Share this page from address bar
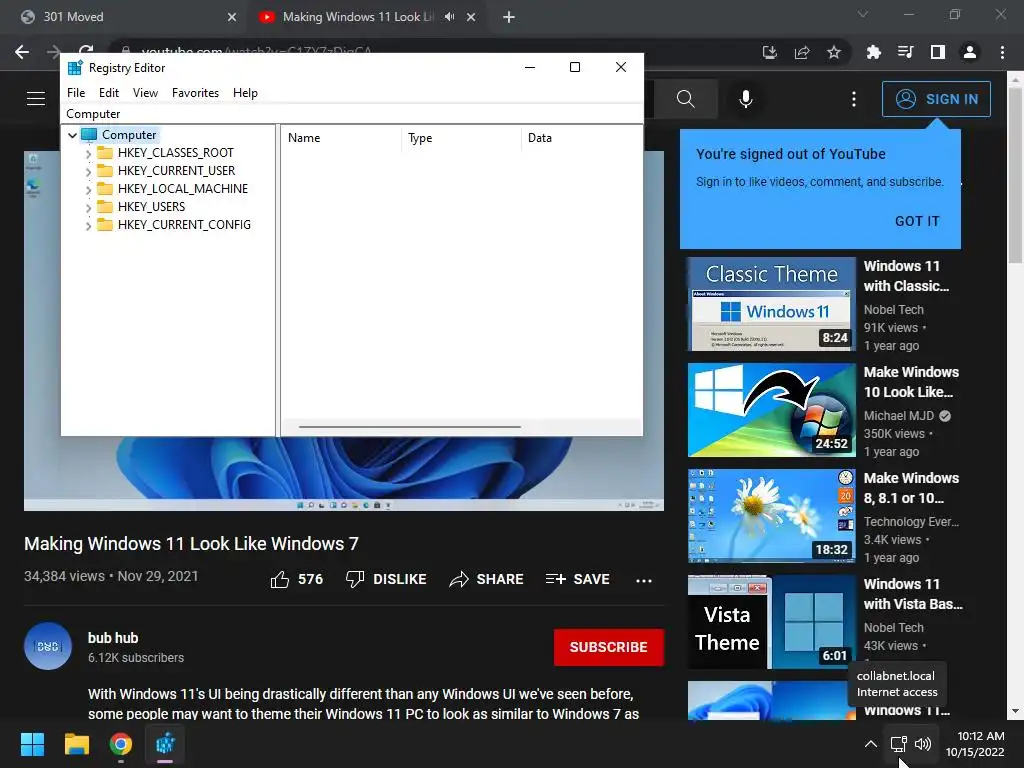Screen dimensions: 1024x768 802,52
